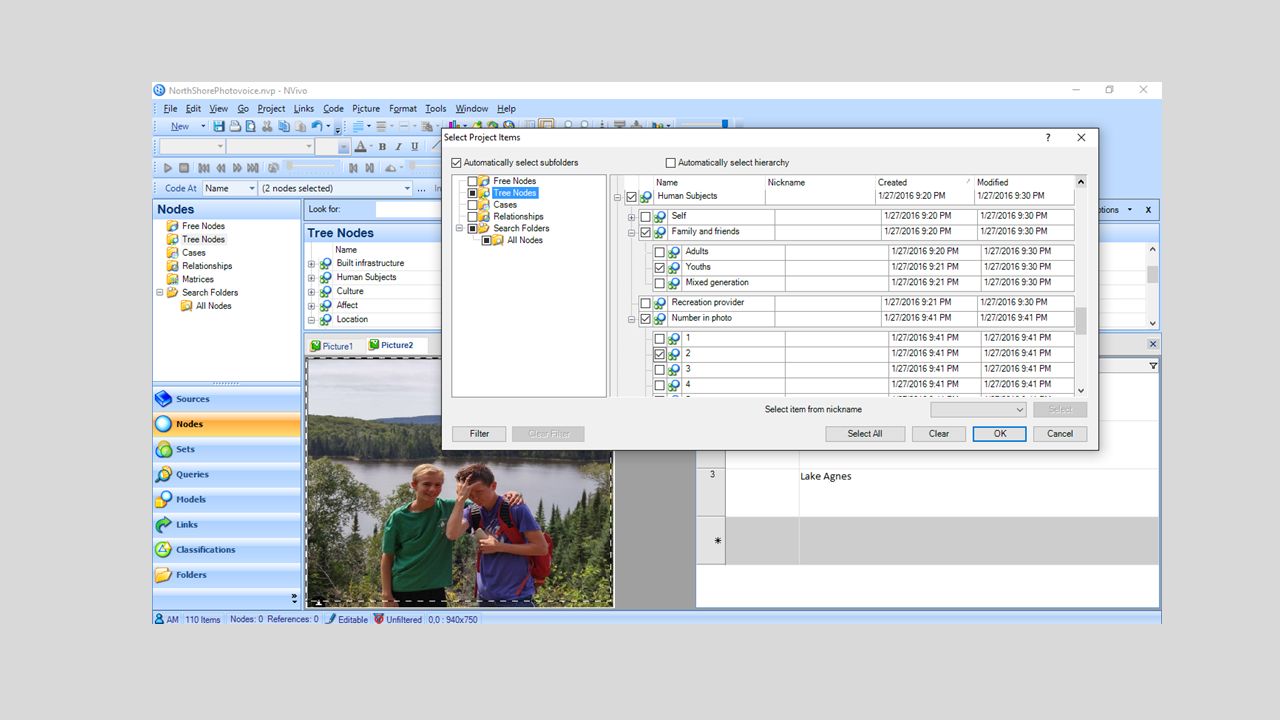Click the Print Preview icon in toolbar
The height and width of the screenshot is (720, 1280).
[x=251, y=126]
